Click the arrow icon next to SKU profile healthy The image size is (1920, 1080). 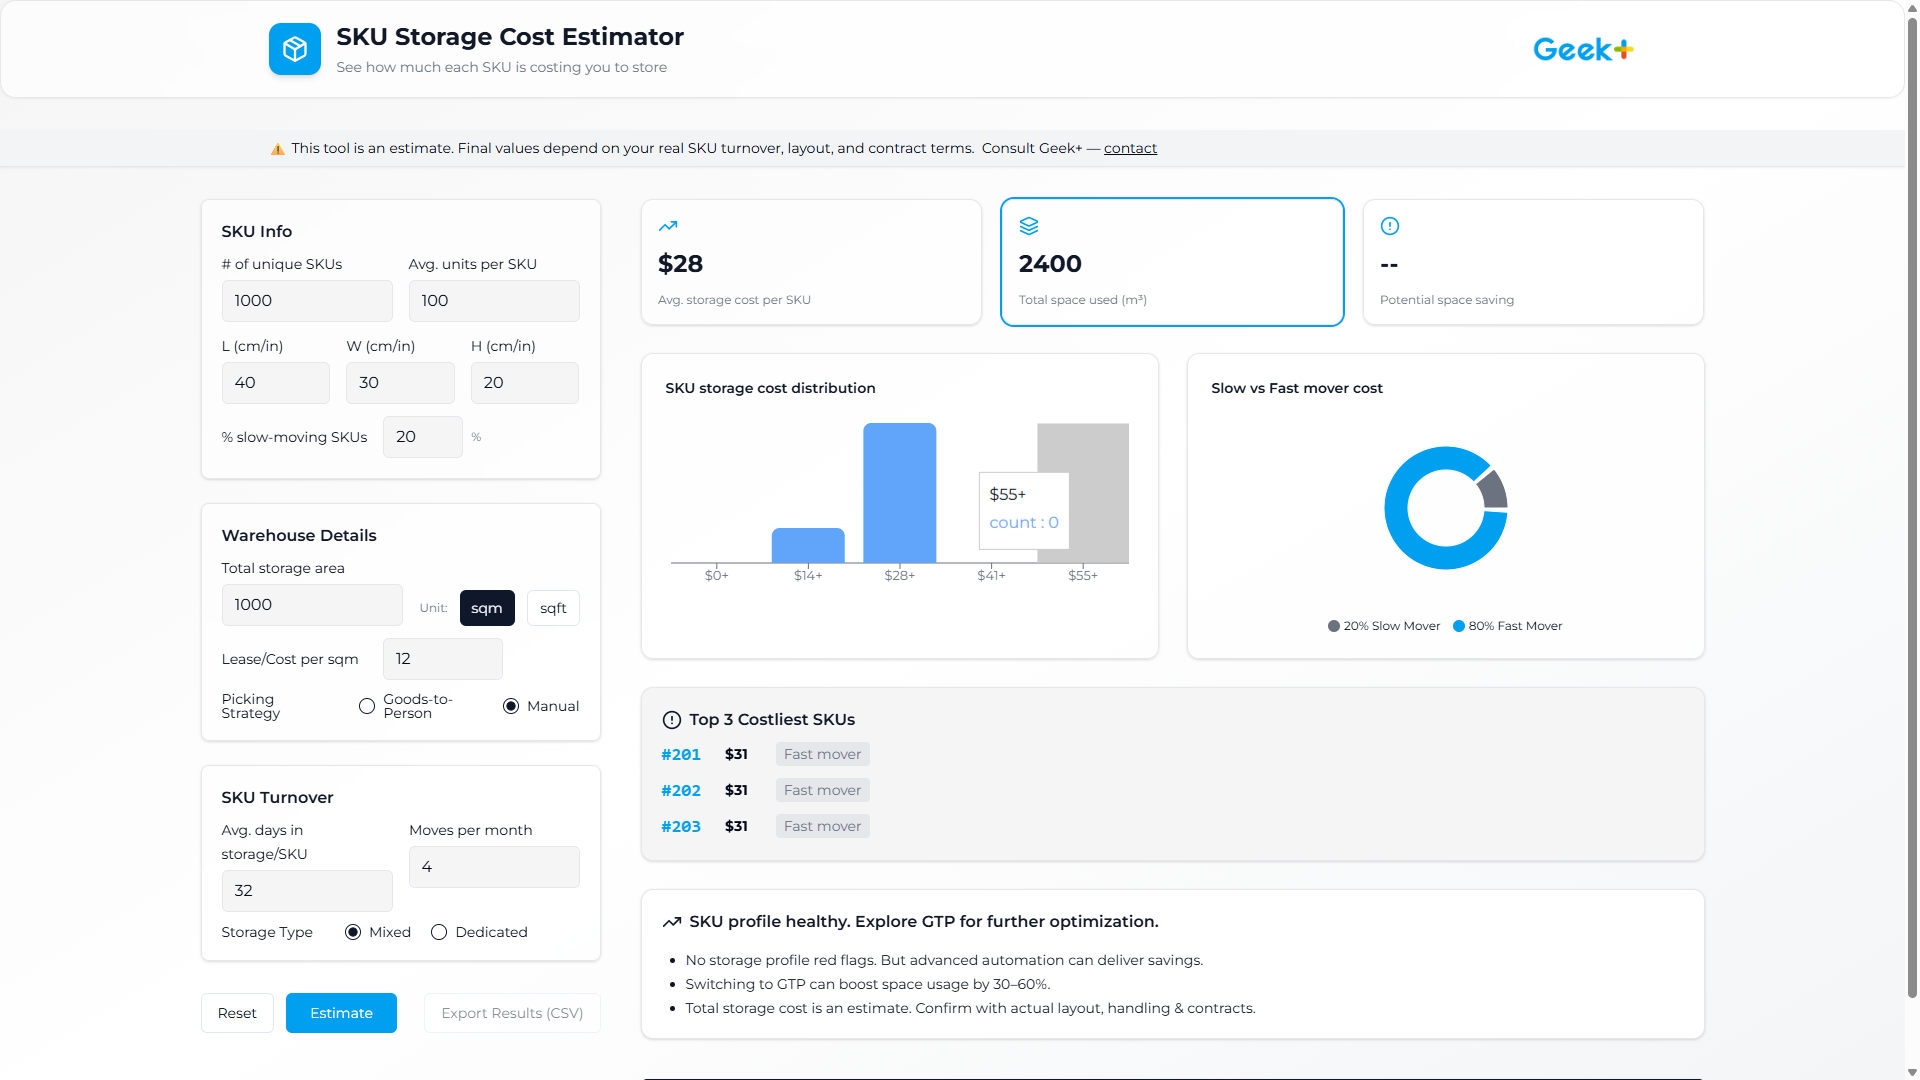pyautogui.click(x=672, y=921)
